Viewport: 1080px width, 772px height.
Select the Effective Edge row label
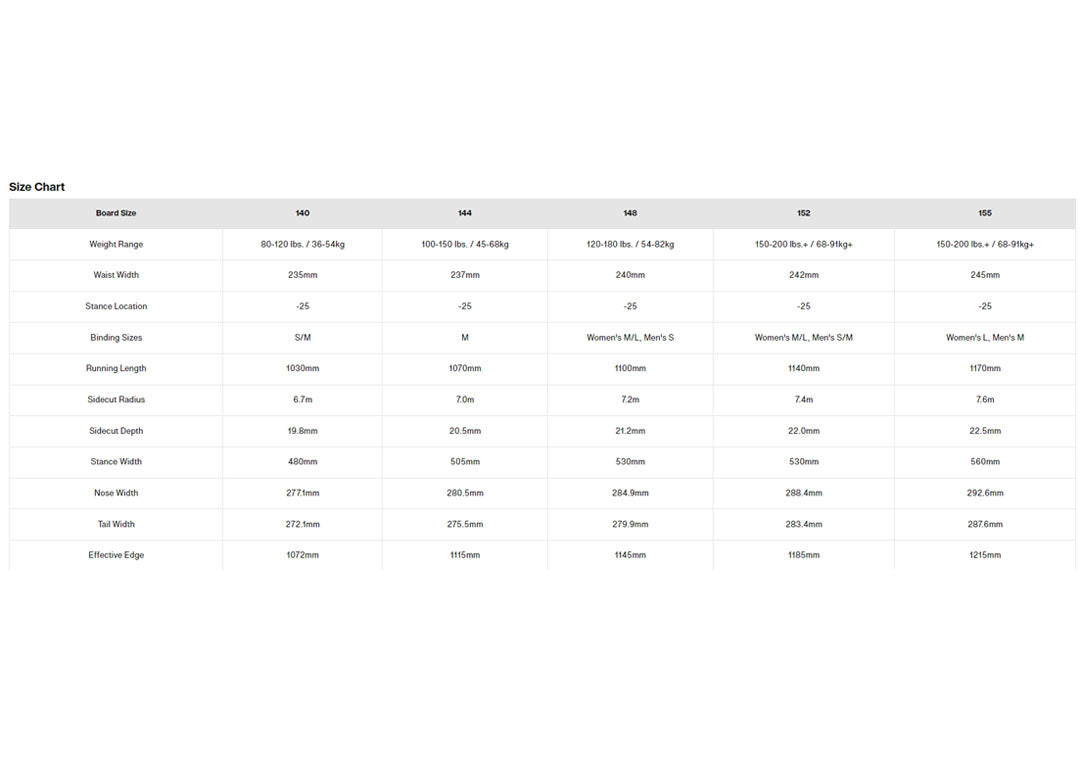point(116,555)
